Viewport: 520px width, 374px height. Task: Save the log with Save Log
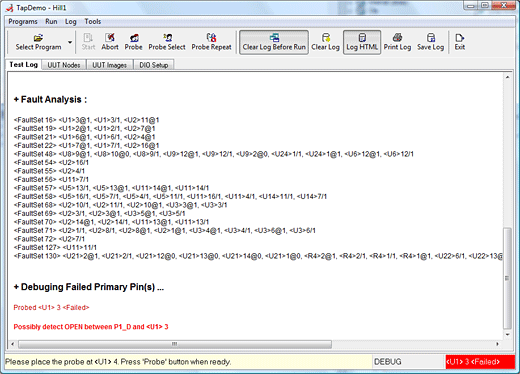(430, 42)
